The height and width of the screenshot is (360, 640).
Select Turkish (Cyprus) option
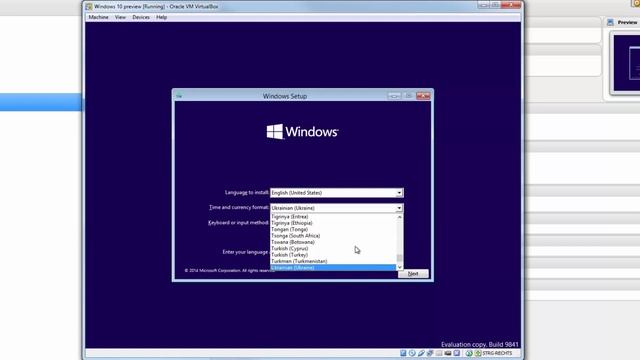[x=333, y=249]
